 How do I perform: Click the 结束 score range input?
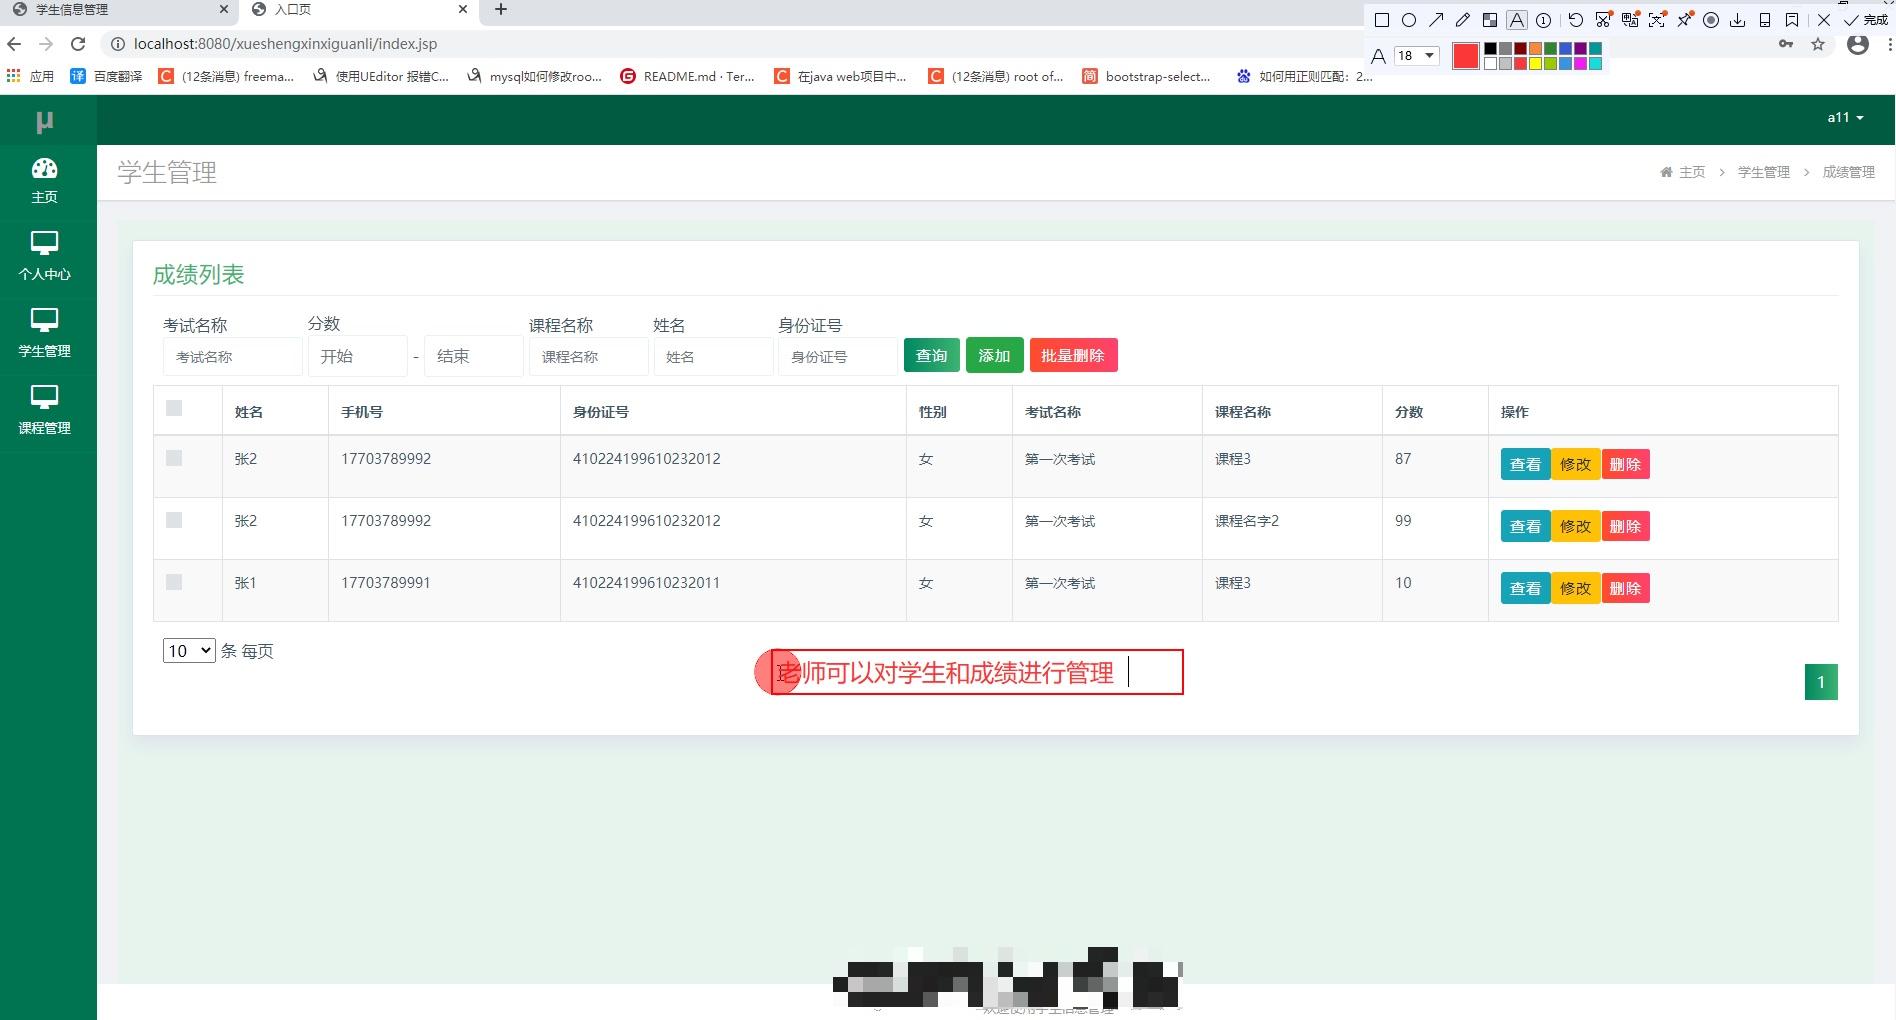tap(474, 356)
